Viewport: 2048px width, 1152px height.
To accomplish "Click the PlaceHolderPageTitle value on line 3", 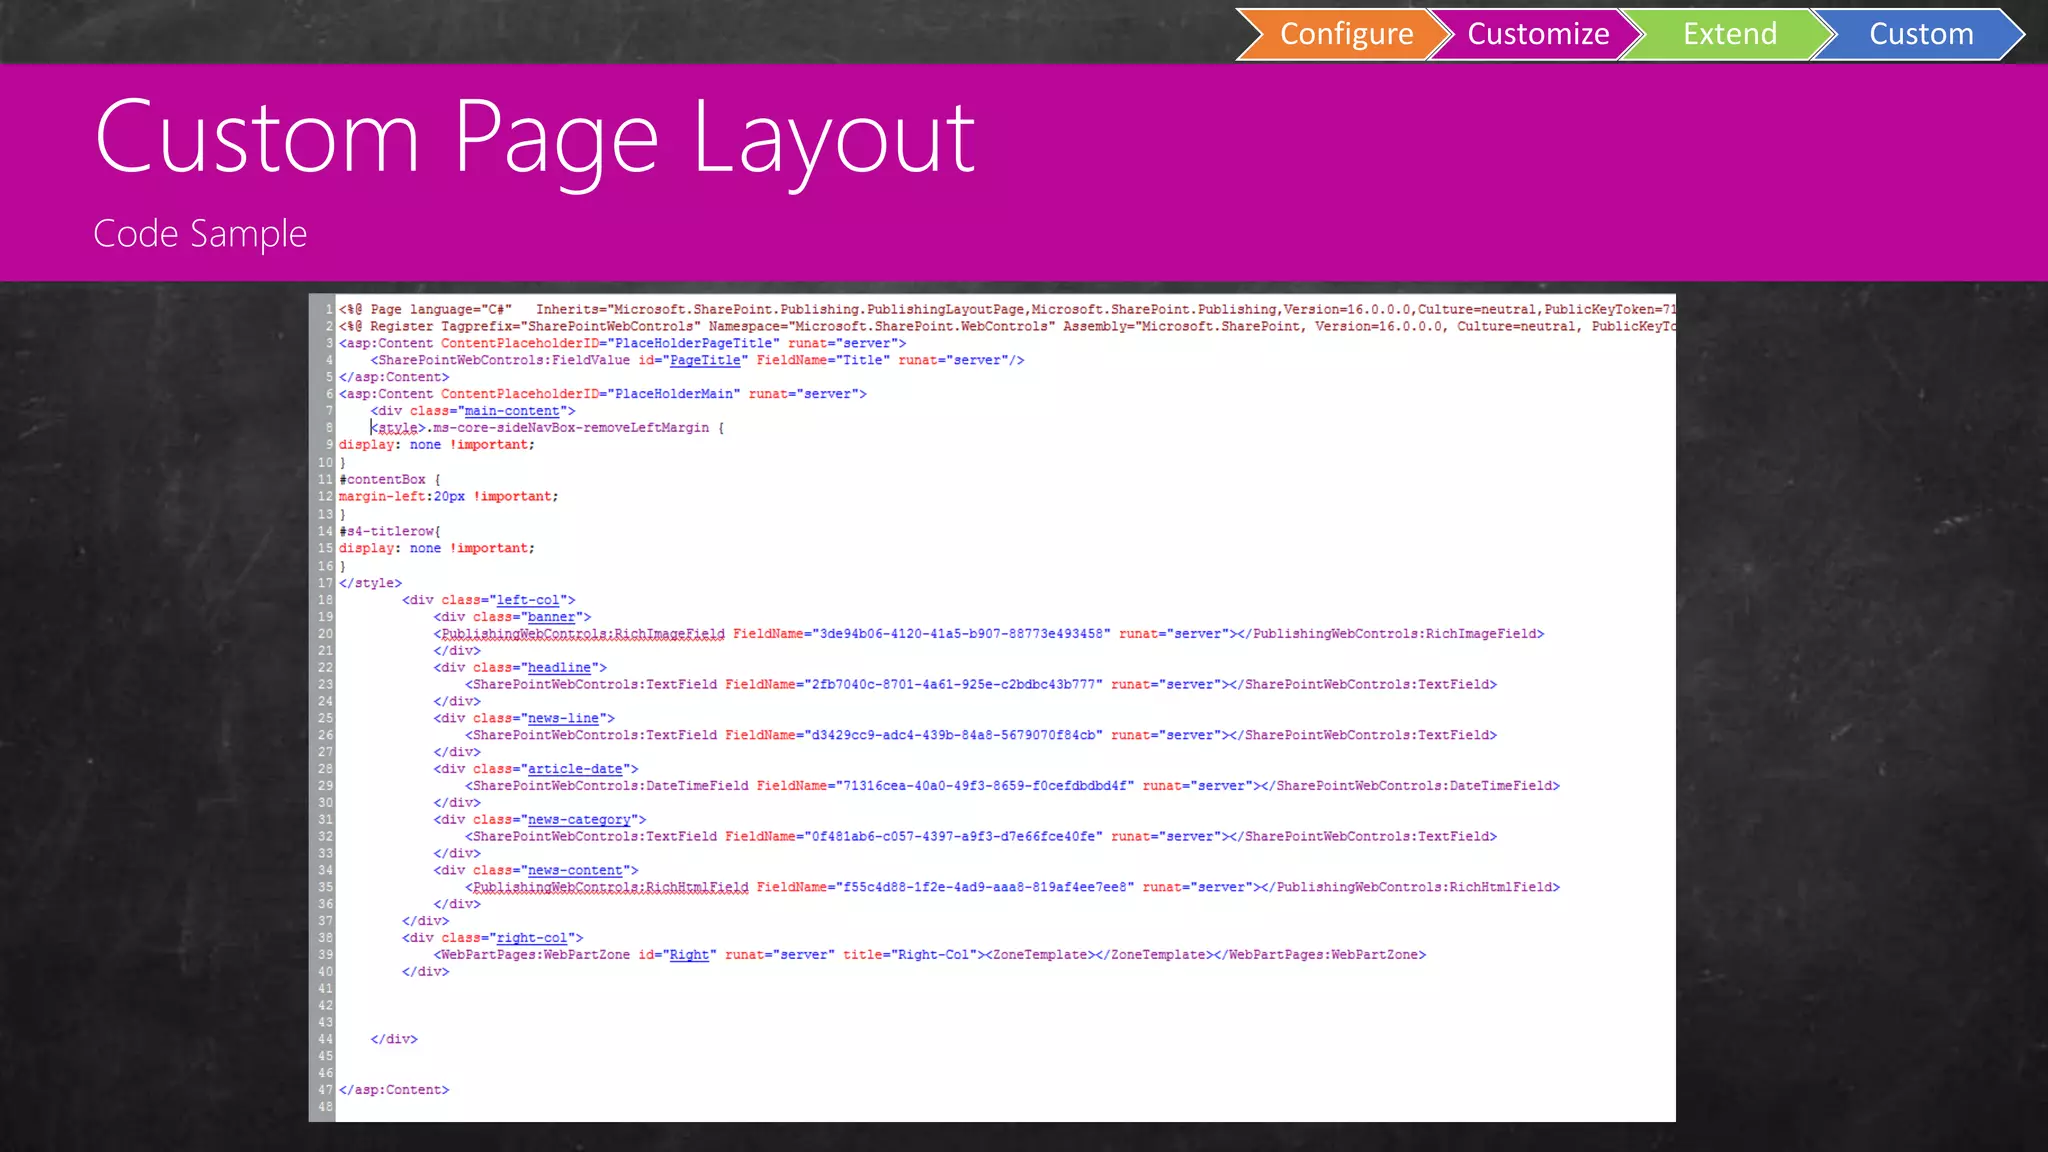I will pos(696,343).
